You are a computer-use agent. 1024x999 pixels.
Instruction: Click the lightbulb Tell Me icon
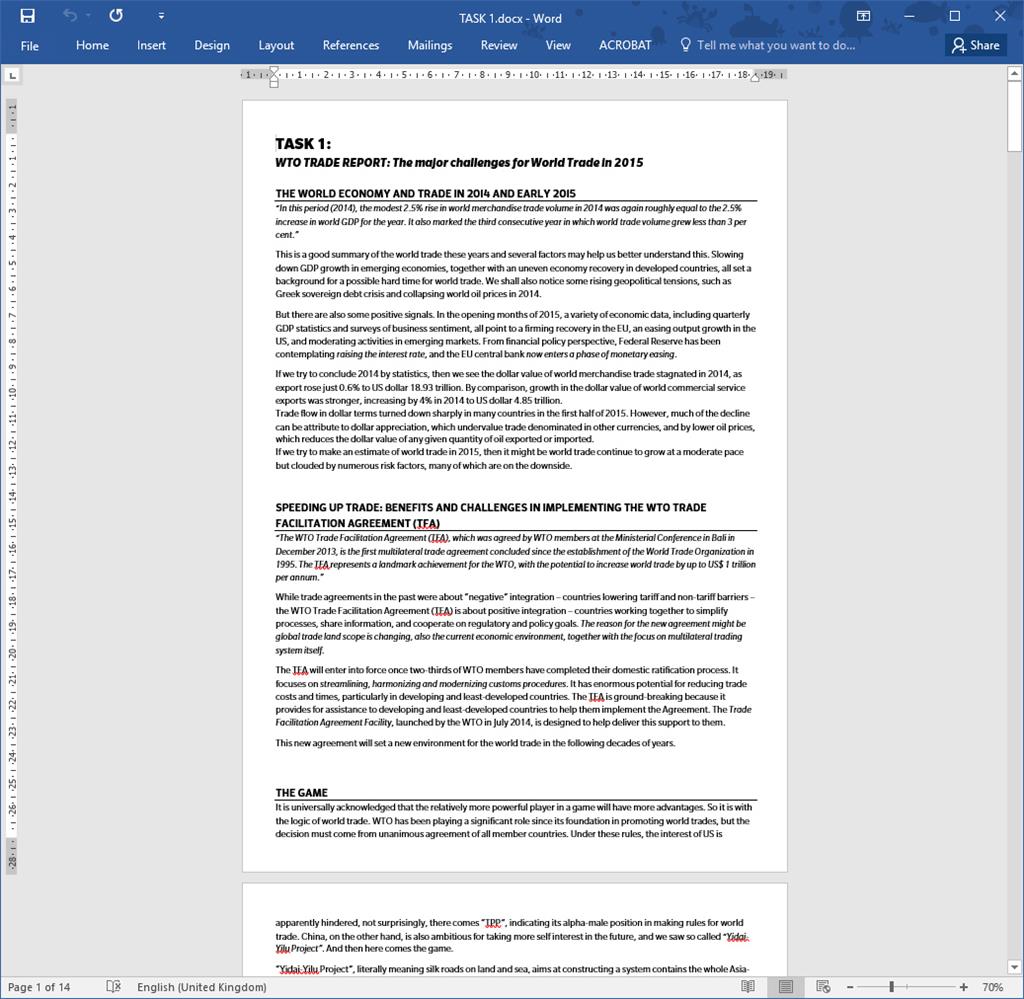coord(685,45)
